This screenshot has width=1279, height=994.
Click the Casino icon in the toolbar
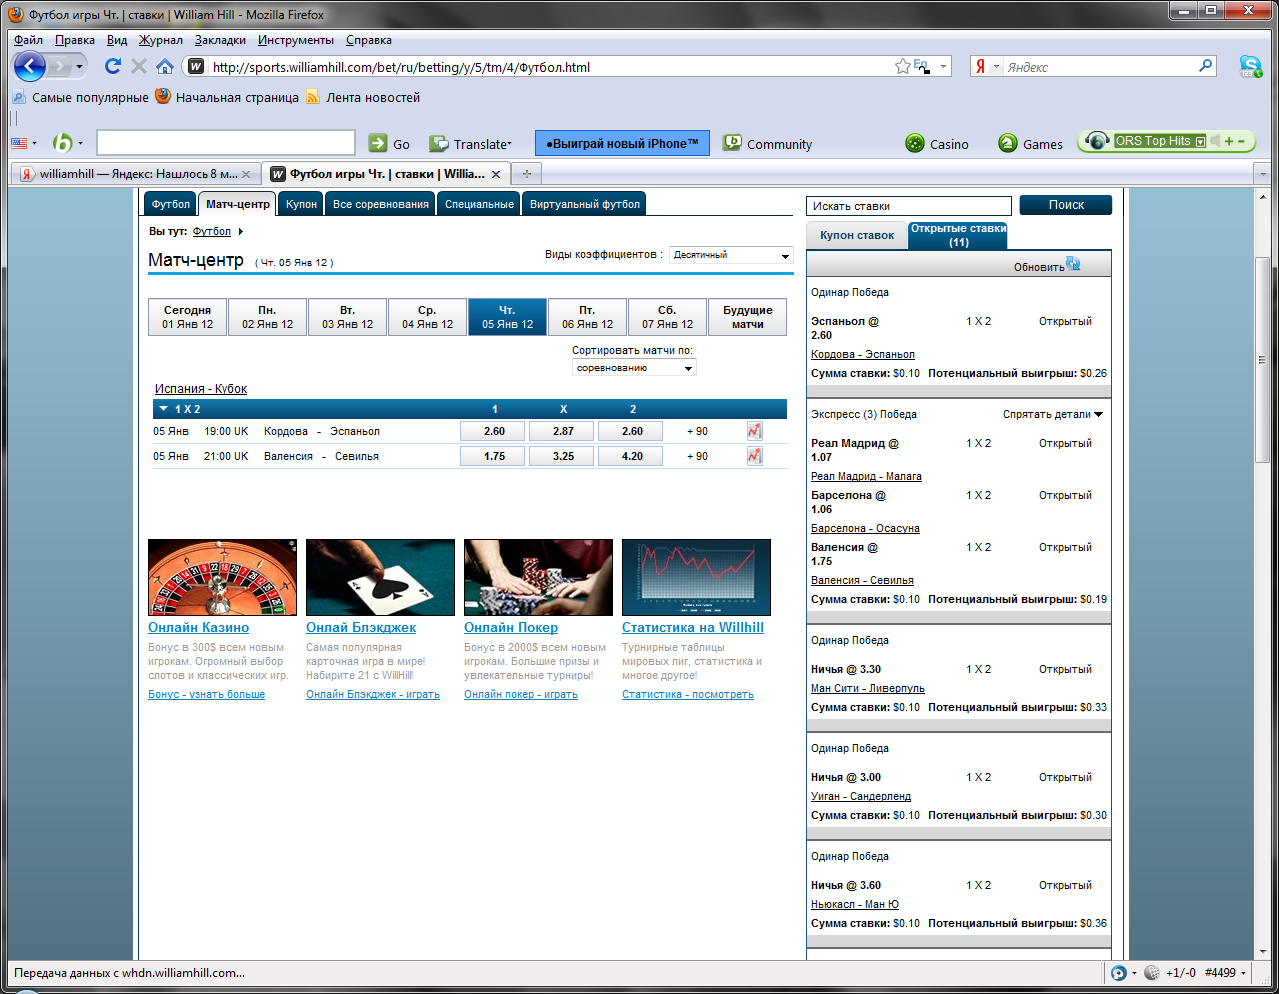(x=915, y=144)
